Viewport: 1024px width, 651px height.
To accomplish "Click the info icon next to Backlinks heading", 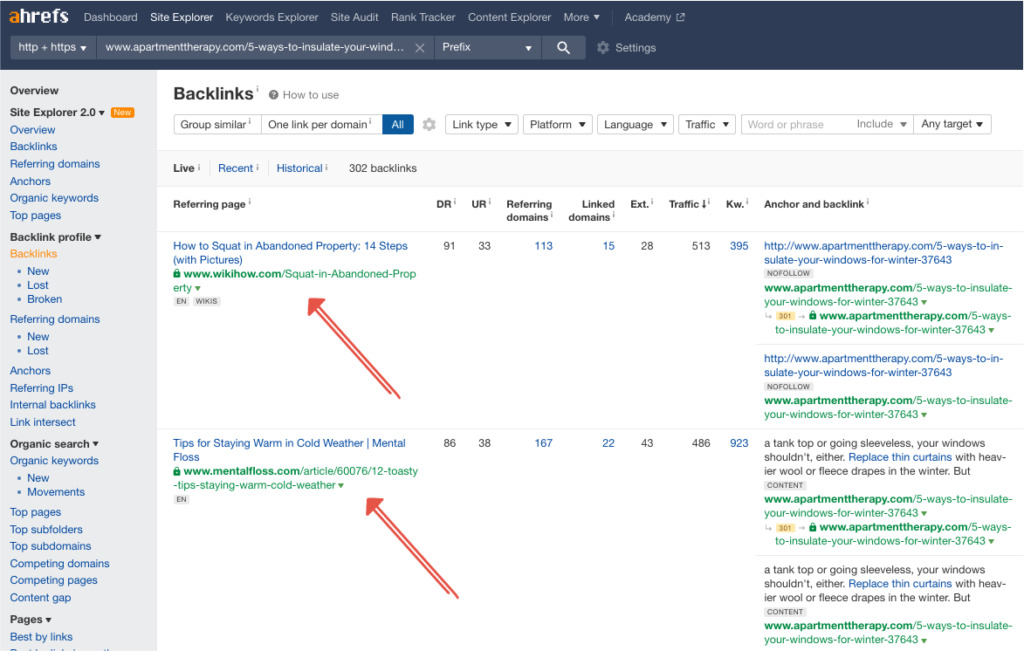I will tap(257, 90).
